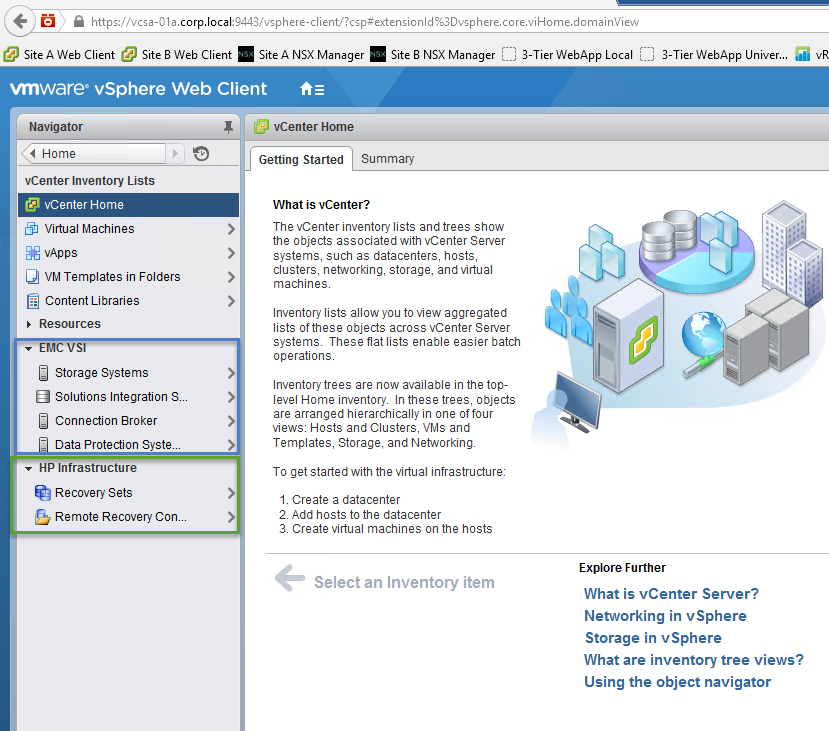The width and height of the screenshot is (829, 731).
Task: Open Recovery Sets chevron
Action: click(x=231, y=493)
